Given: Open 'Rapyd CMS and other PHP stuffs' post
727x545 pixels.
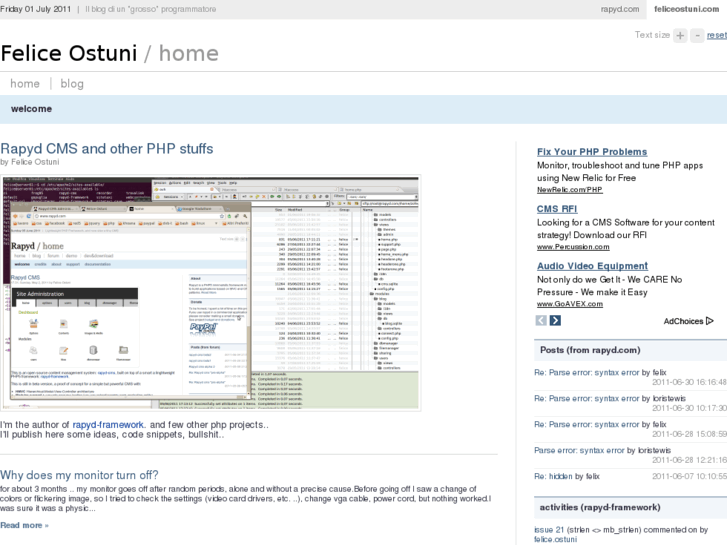Looking at the screenshot, I should coord(107,148).
